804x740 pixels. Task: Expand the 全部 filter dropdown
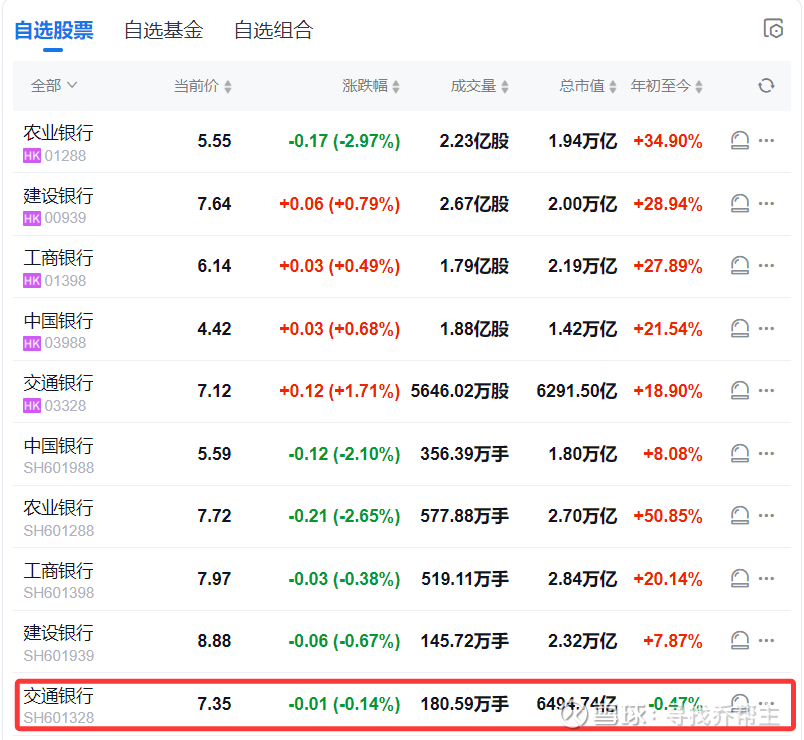pyautogui.click(x=54, y=86)
